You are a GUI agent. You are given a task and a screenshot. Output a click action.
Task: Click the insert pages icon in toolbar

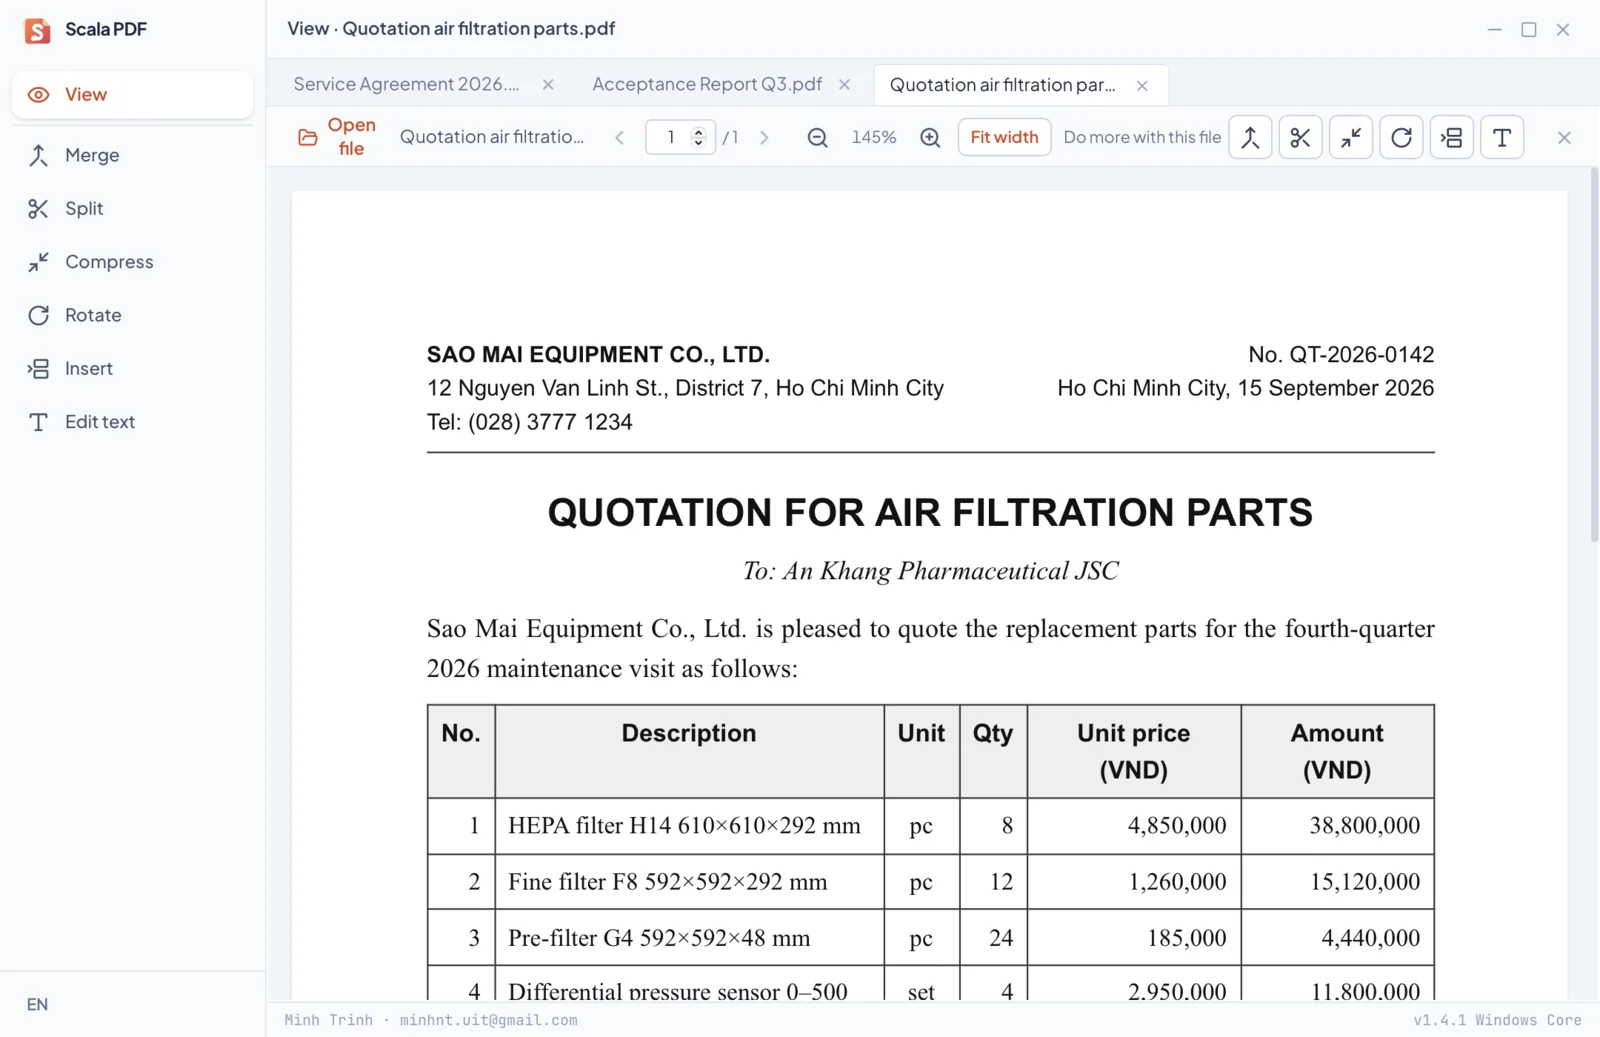[1452, 137]
